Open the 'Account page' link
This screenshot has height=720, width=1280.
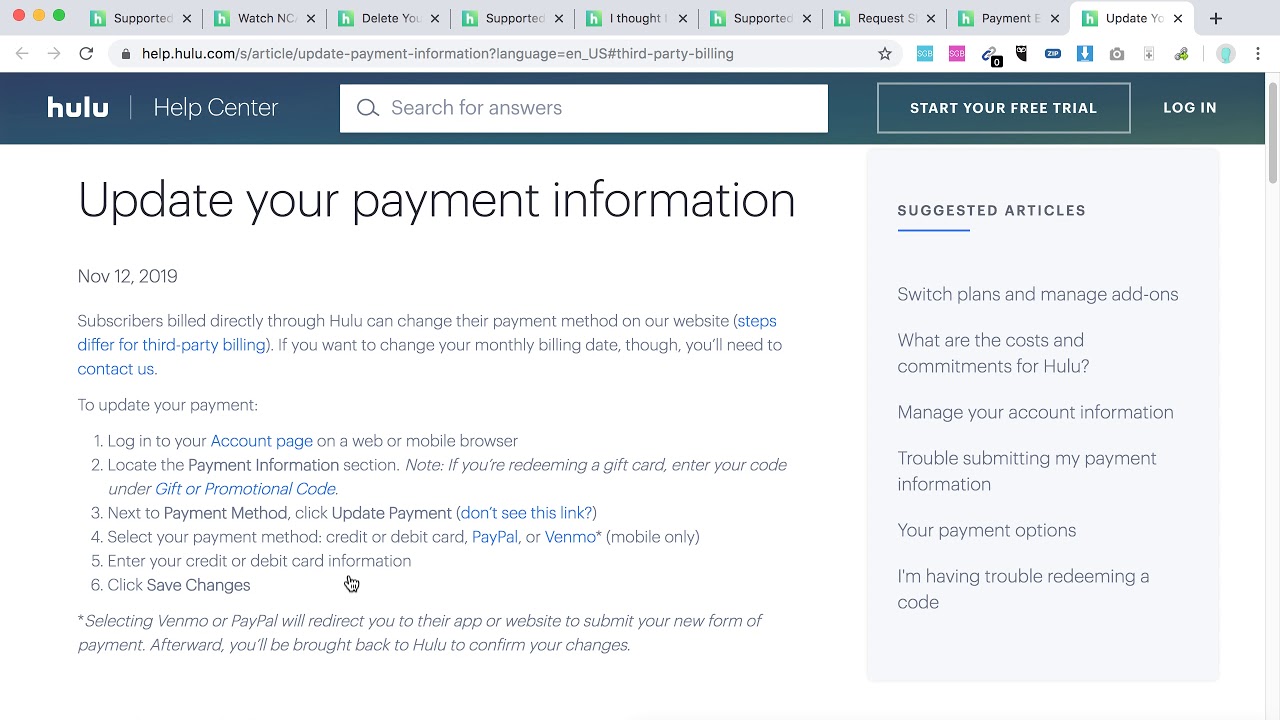point(261,441)
